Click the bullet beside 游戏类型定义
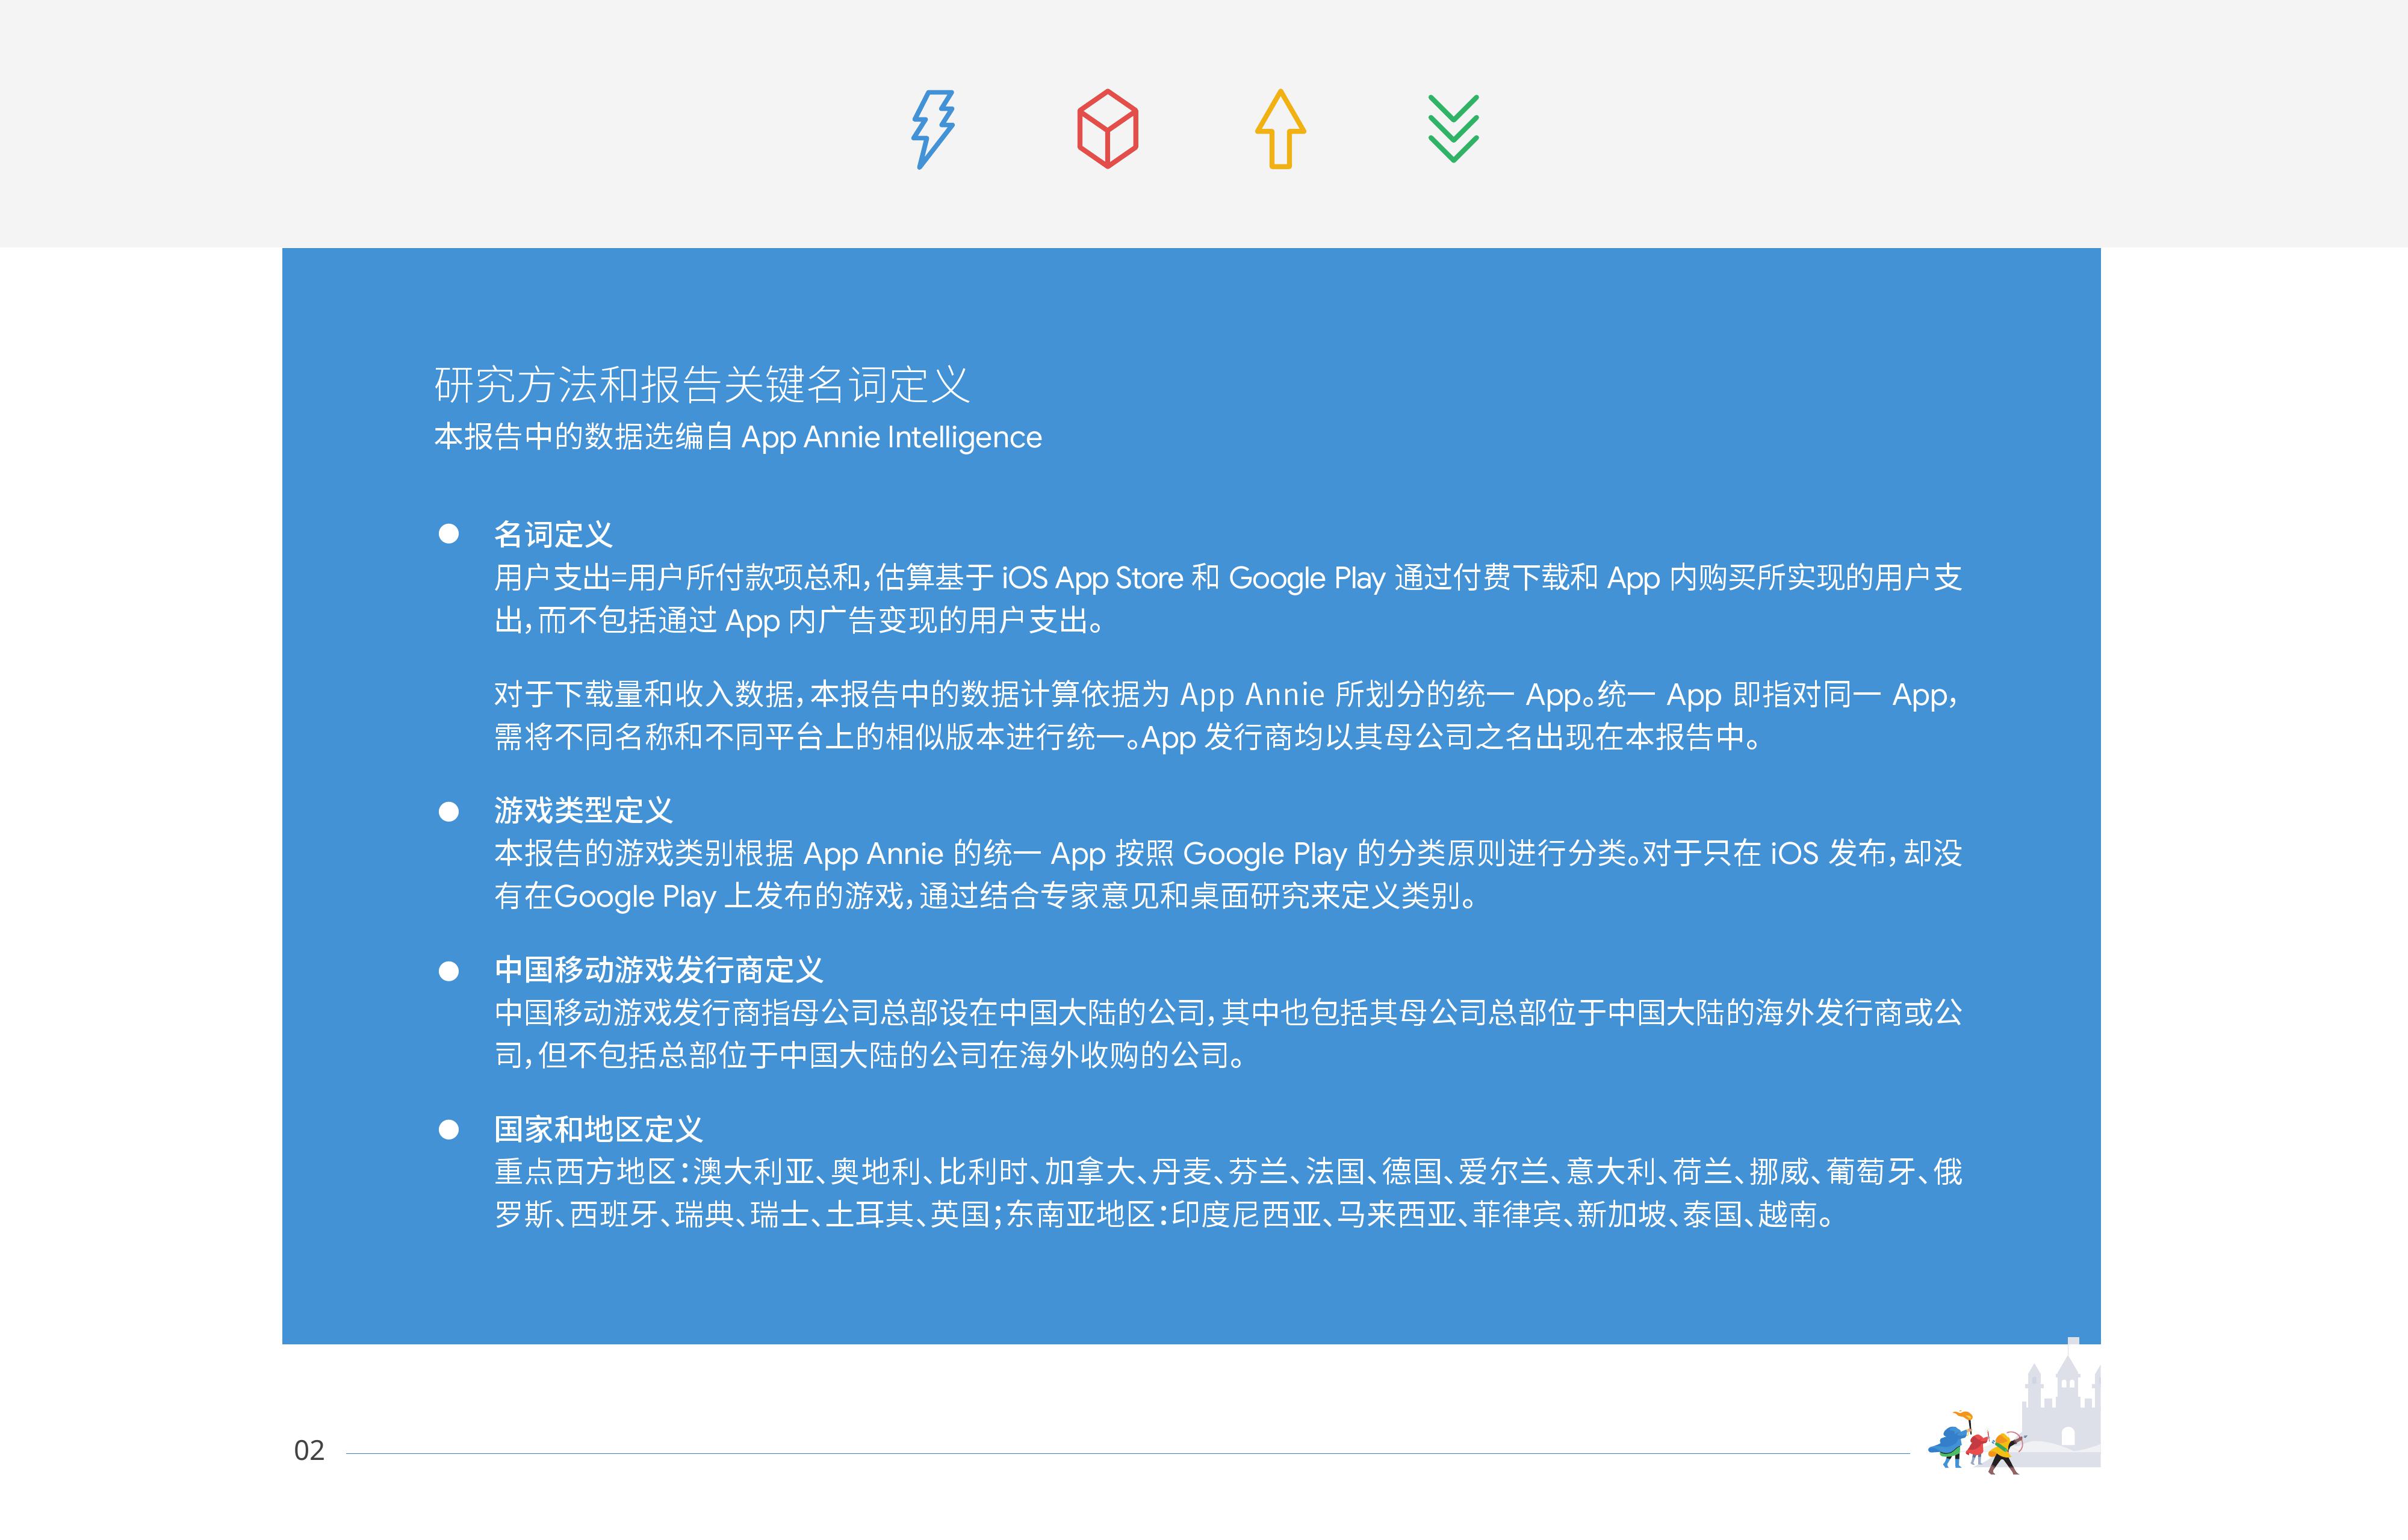2408x1540 pixels. tap(449, 811)
